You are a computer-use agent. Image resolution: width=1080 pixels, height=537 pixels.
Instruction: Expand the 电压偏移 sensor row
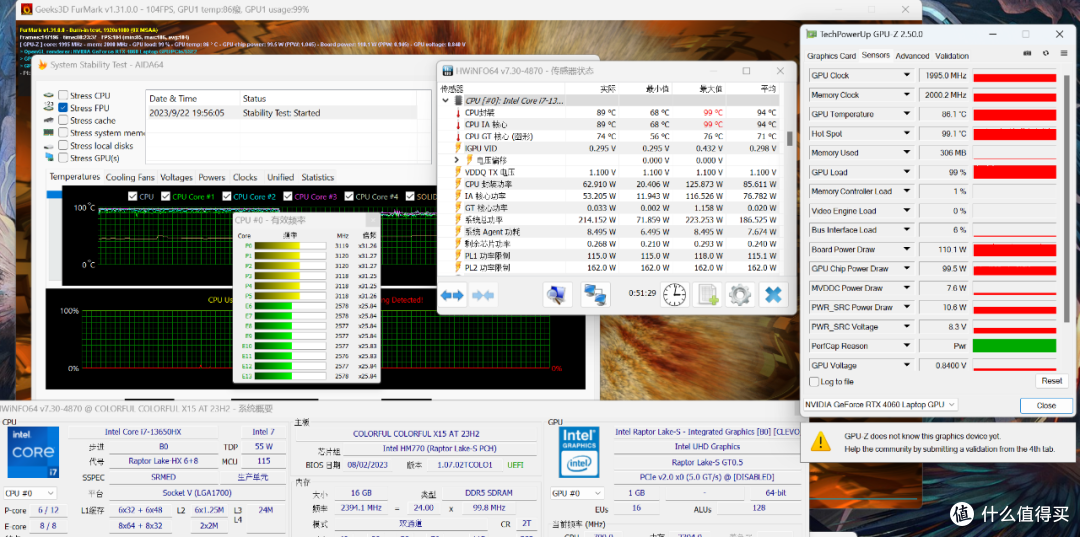point(457,160)
